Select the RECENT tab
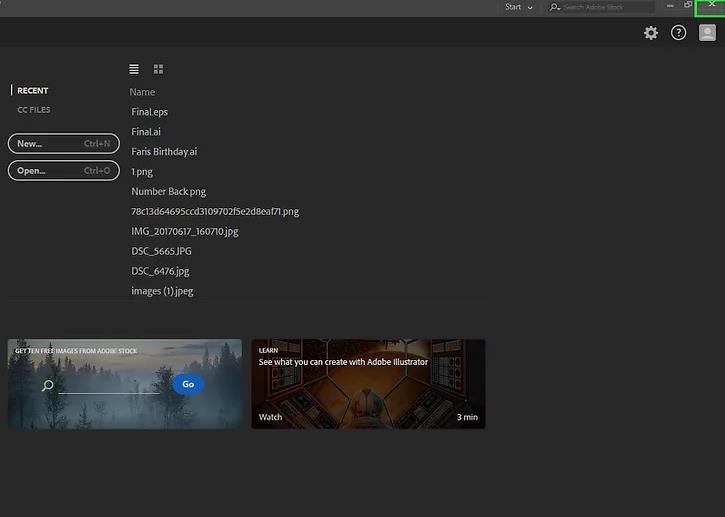The height and width of the screenshot is (517, 725). click(x=32, y=91)
